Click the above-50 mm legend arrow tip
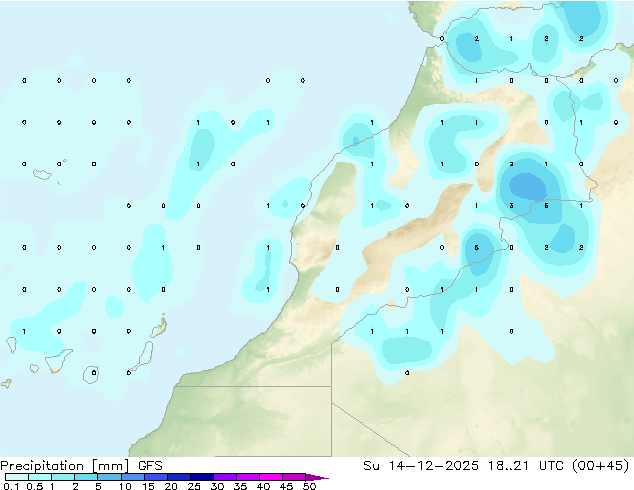634x490 pixels. tap(317, 477)
